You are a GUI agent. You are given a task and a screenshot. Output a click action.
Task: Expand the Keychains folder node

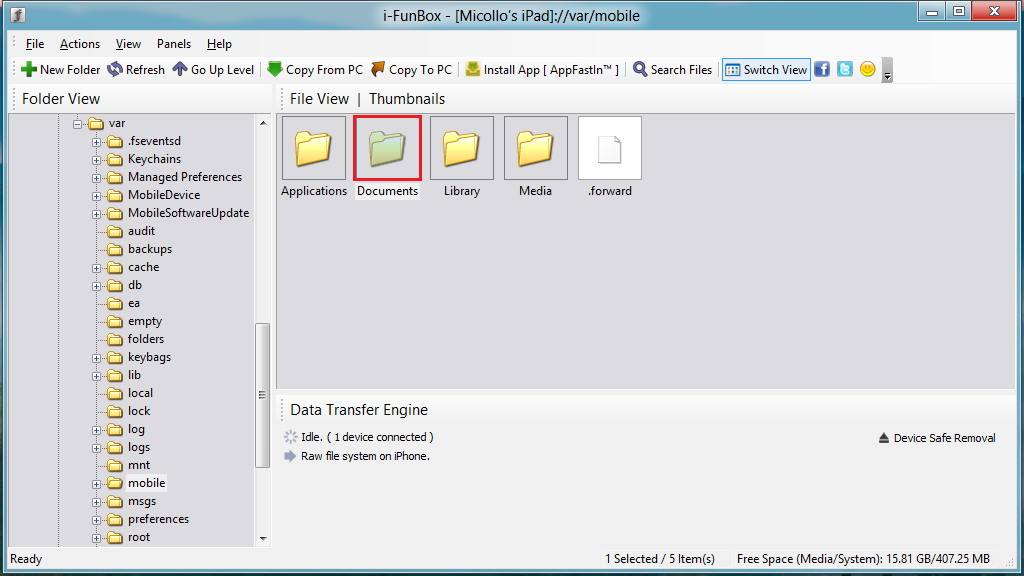[97, 160]
